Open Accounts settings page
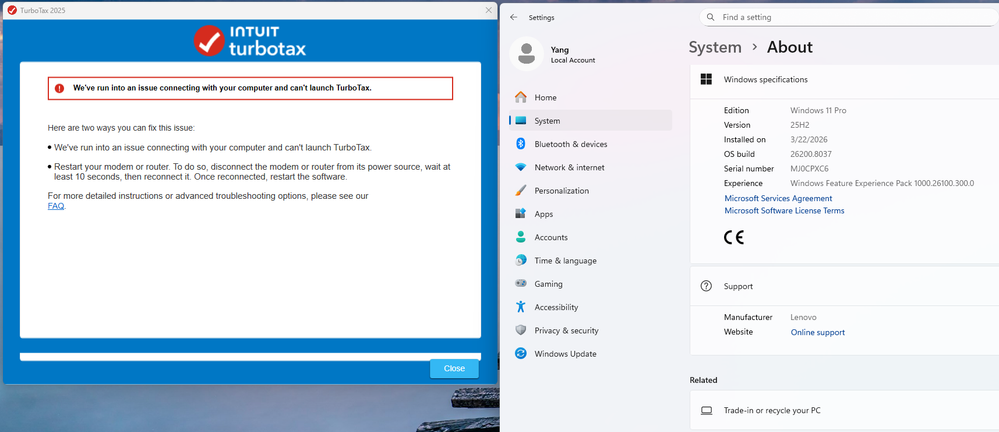Viewport: 999px width, 432px height. [590, 237]
